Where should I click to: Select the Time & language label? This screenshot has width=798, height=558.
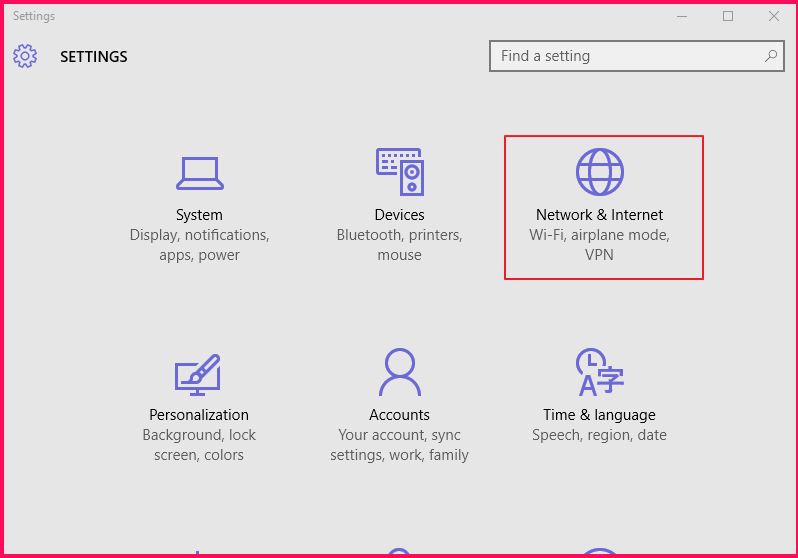tap(599, 415)
